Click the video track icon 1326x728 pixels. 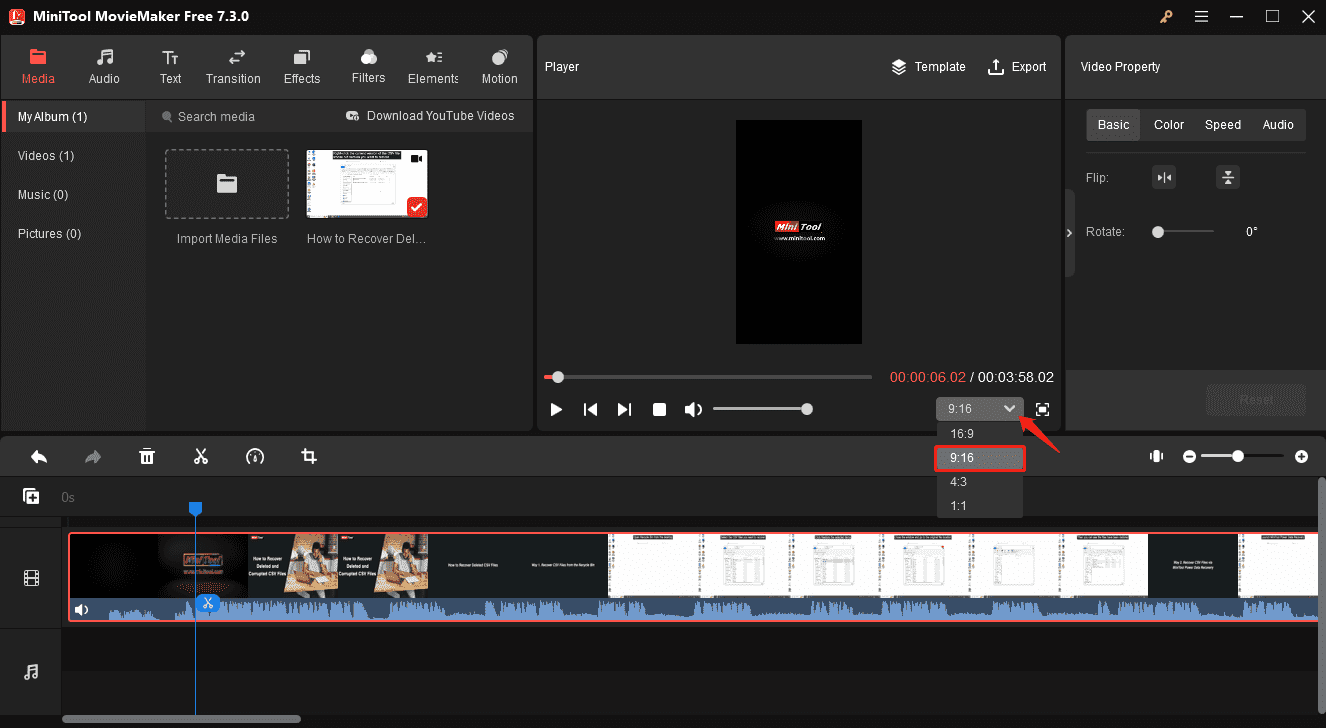[31, 578]
